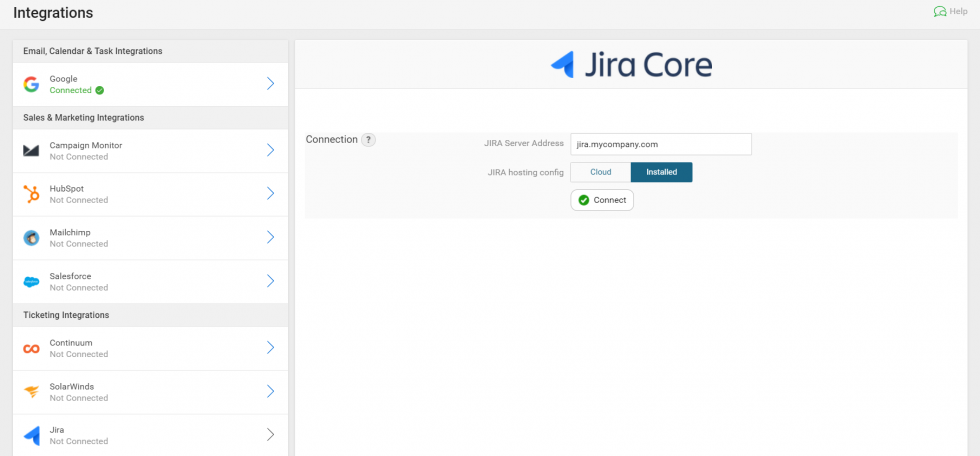Click the green Connected checkmark under Google
The height and width of the screenshot is (456, 980).
point(99,91)
